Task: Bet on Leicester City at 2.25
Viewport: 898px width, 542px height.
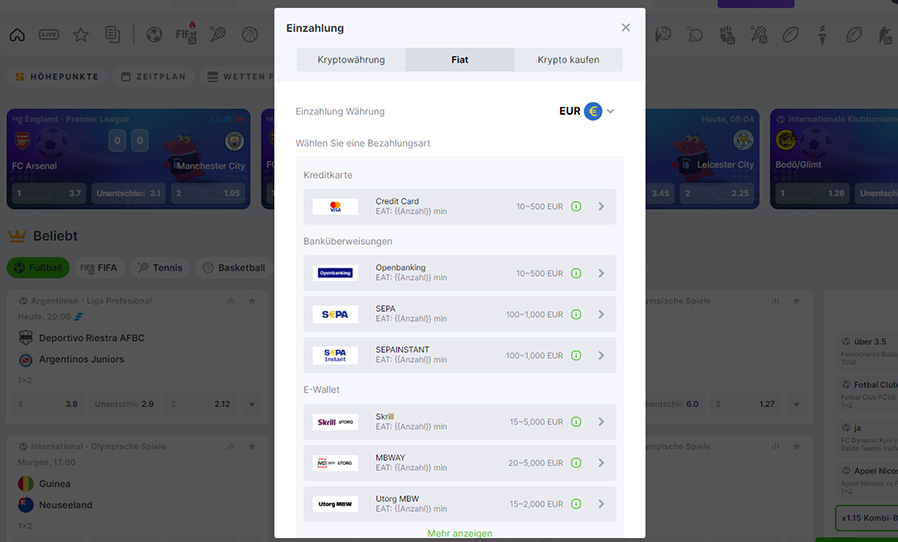Action: (717, 193)
